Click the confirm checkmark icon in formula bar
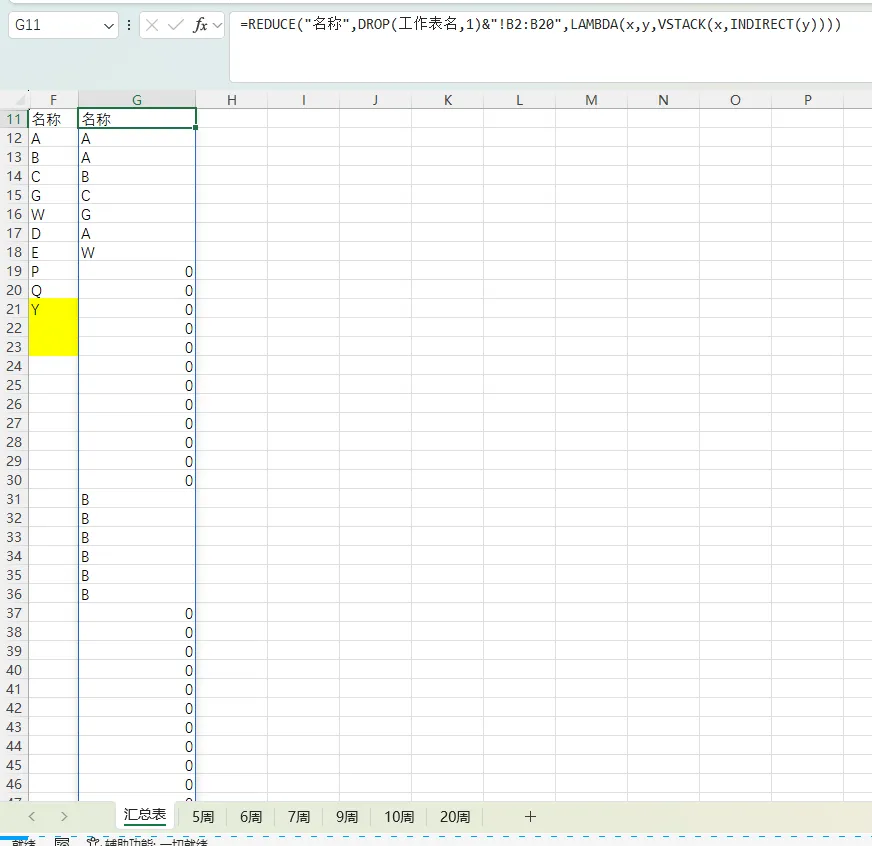Screen dimensions: 872x846 click(x=176, y=25)
